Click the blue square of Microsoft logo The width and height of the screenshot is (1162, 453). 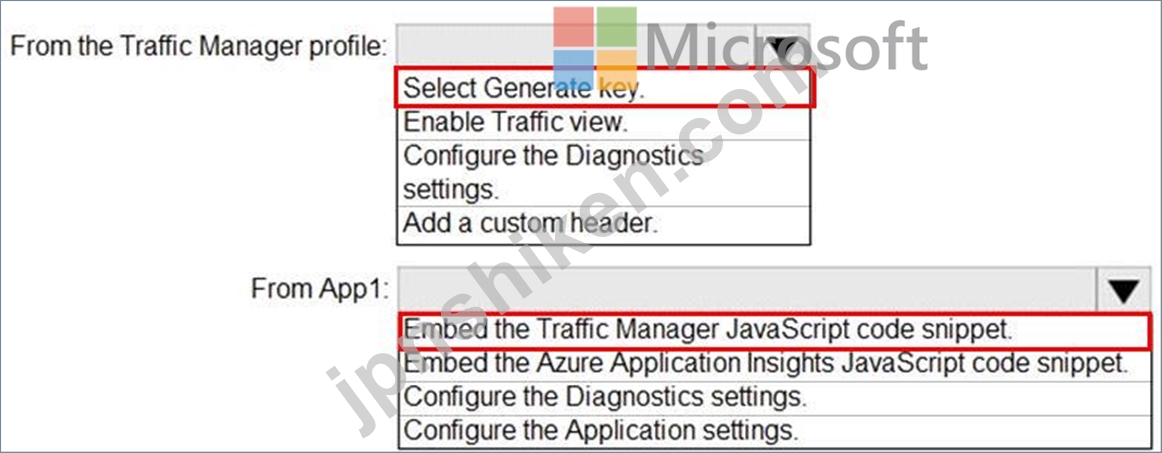[x=573, y=70]
